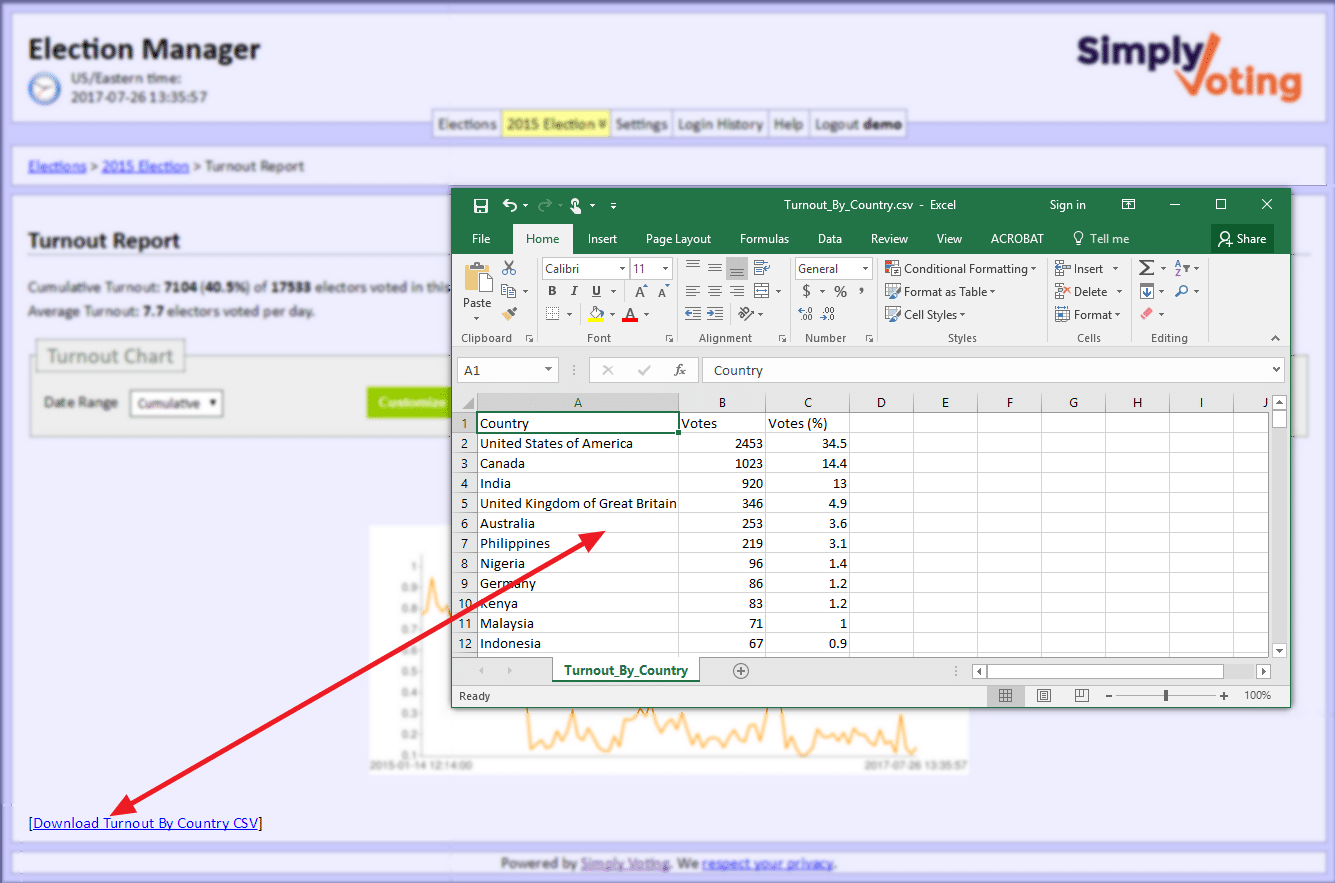Image resolution: width=1335 pixels, height=883 pixels.
Task: Click the Find & Select magnifier icon
Action: tap(1182, 291)
